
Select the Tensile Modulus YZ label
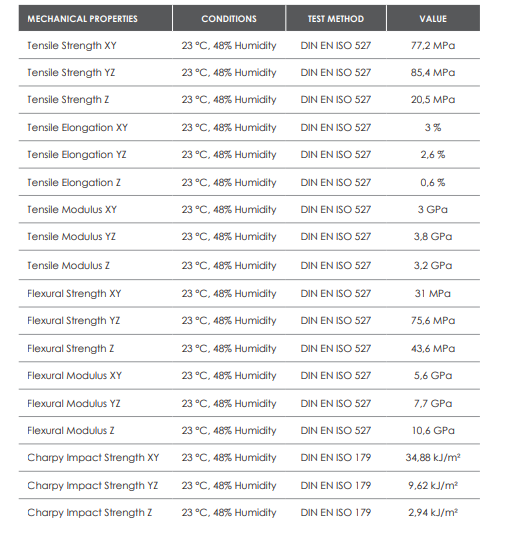72,237
